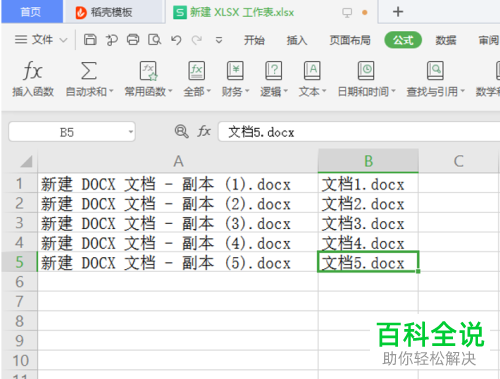Screen dimensions: 500x379
Task: Expand the 查找与引用 dropdown arrow
Action: point(462,91)
